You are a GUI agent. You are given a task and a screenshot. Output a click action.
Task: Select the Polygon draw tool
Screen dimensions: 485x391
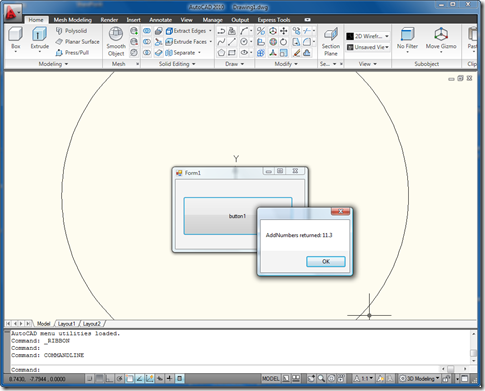point(221,53)
